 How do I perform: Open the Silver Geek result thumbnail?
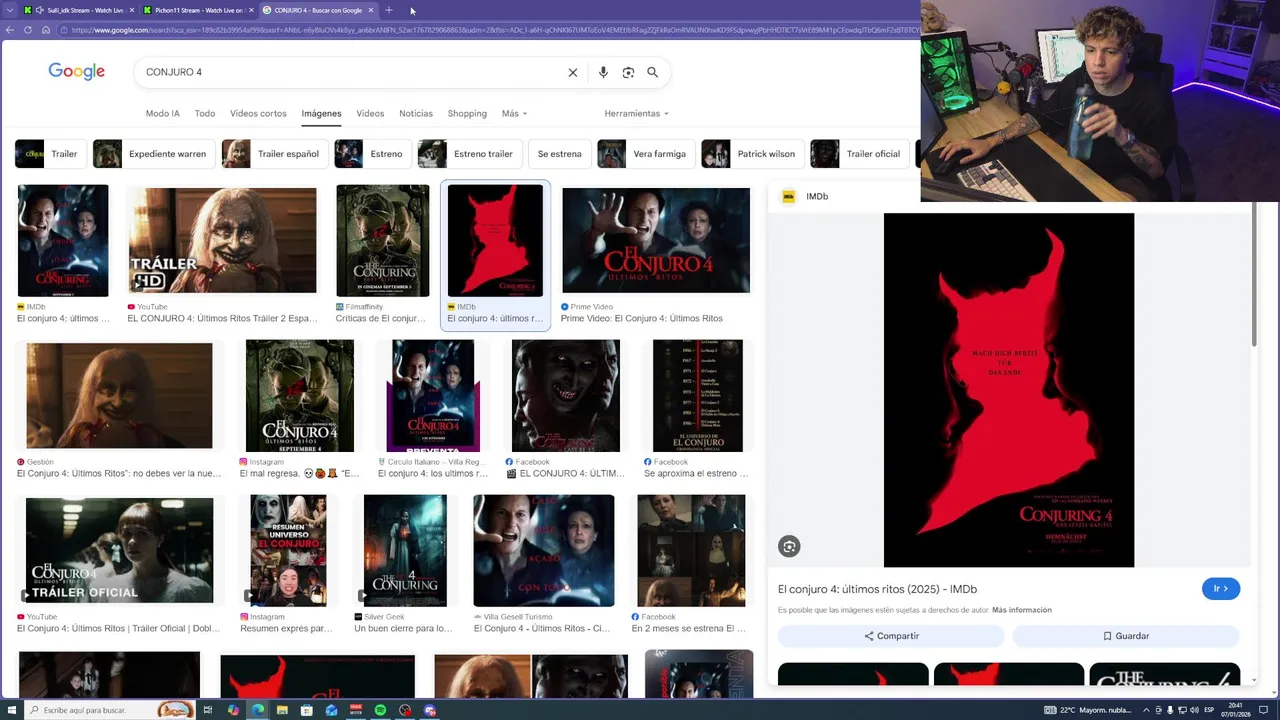405,551
